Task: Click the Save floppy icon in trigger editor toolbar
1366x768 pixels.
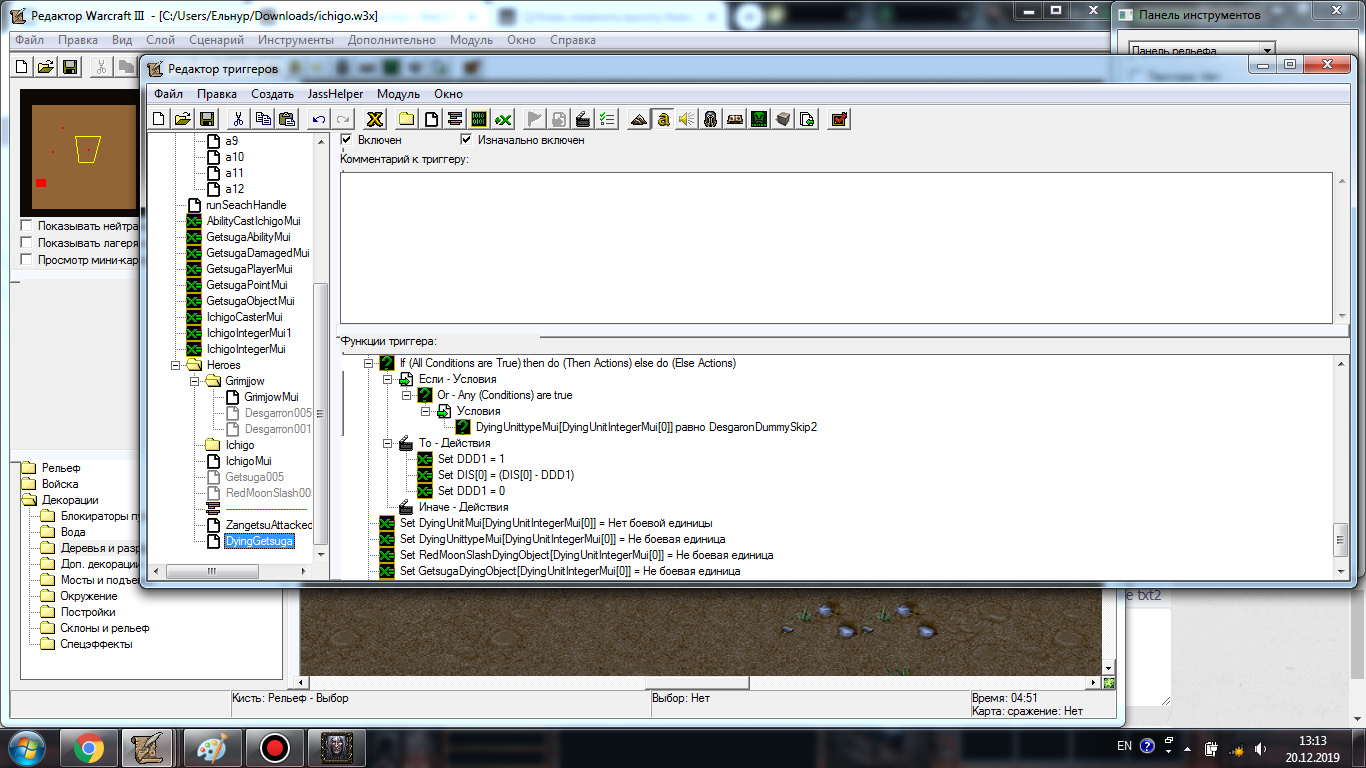Action: (x=206, y=119)
